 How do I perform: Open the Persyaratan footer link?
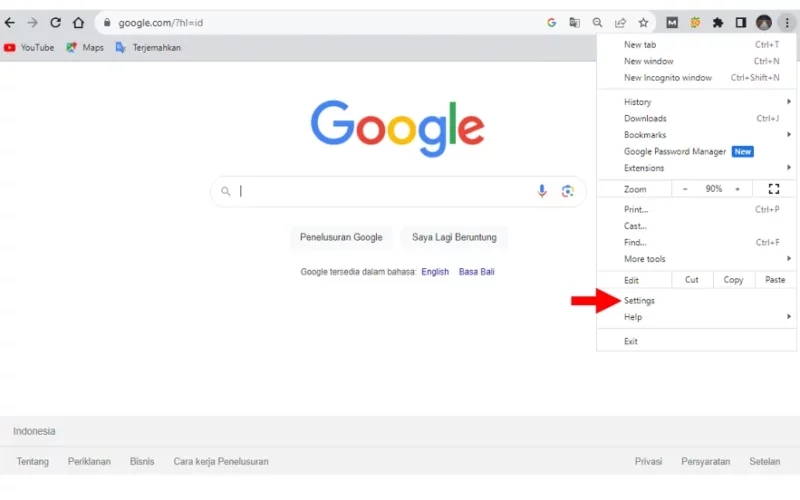click(x=706, y=461)
